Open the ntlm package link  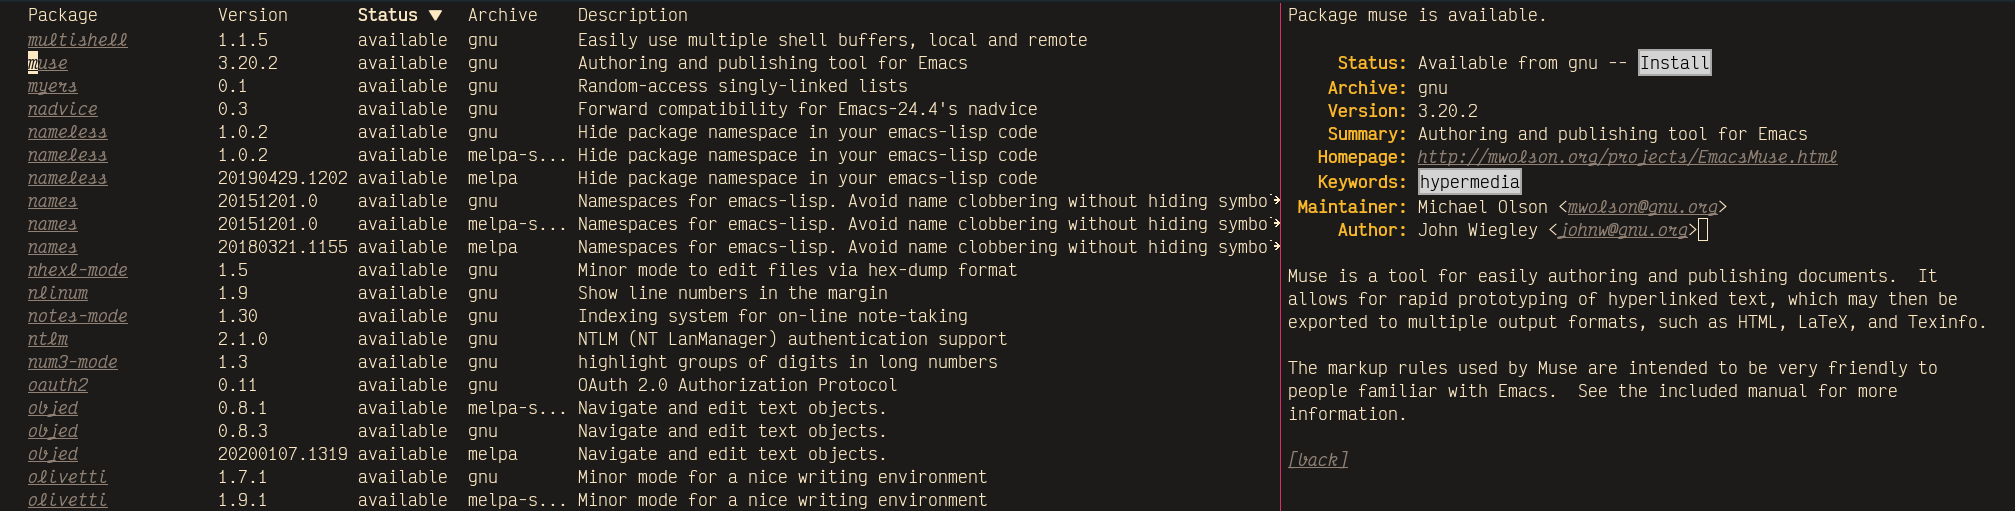47,339
